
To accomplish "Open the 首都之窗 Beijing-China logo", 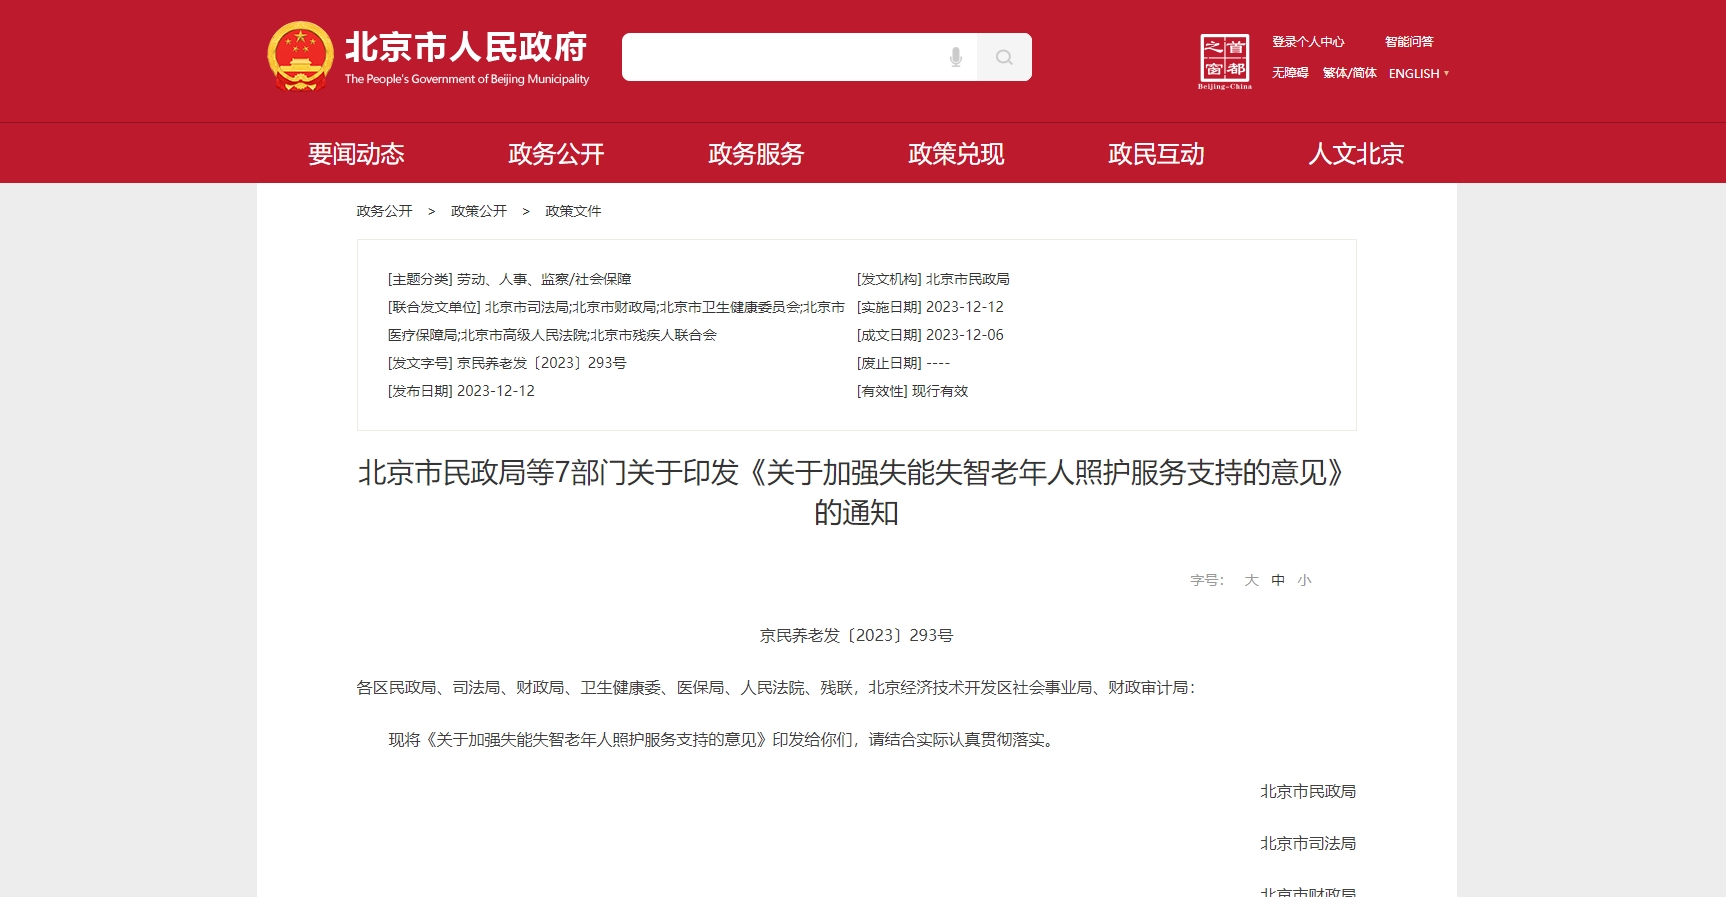I will point(1225,61).
